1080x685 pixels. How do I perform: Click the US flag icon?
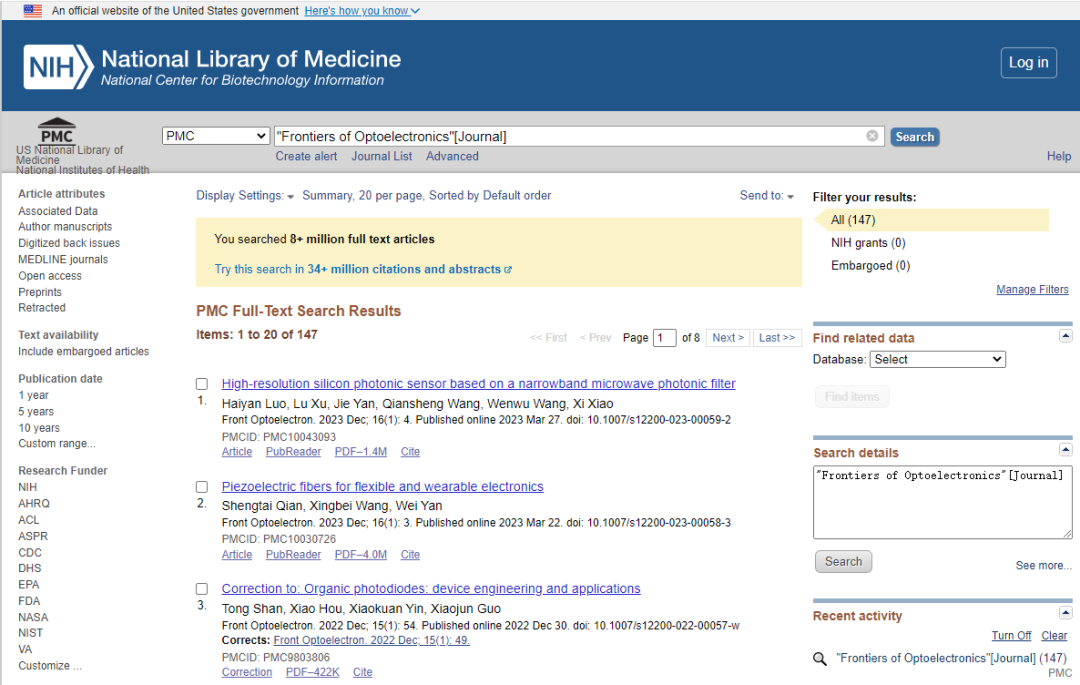[x=32, y=10]
